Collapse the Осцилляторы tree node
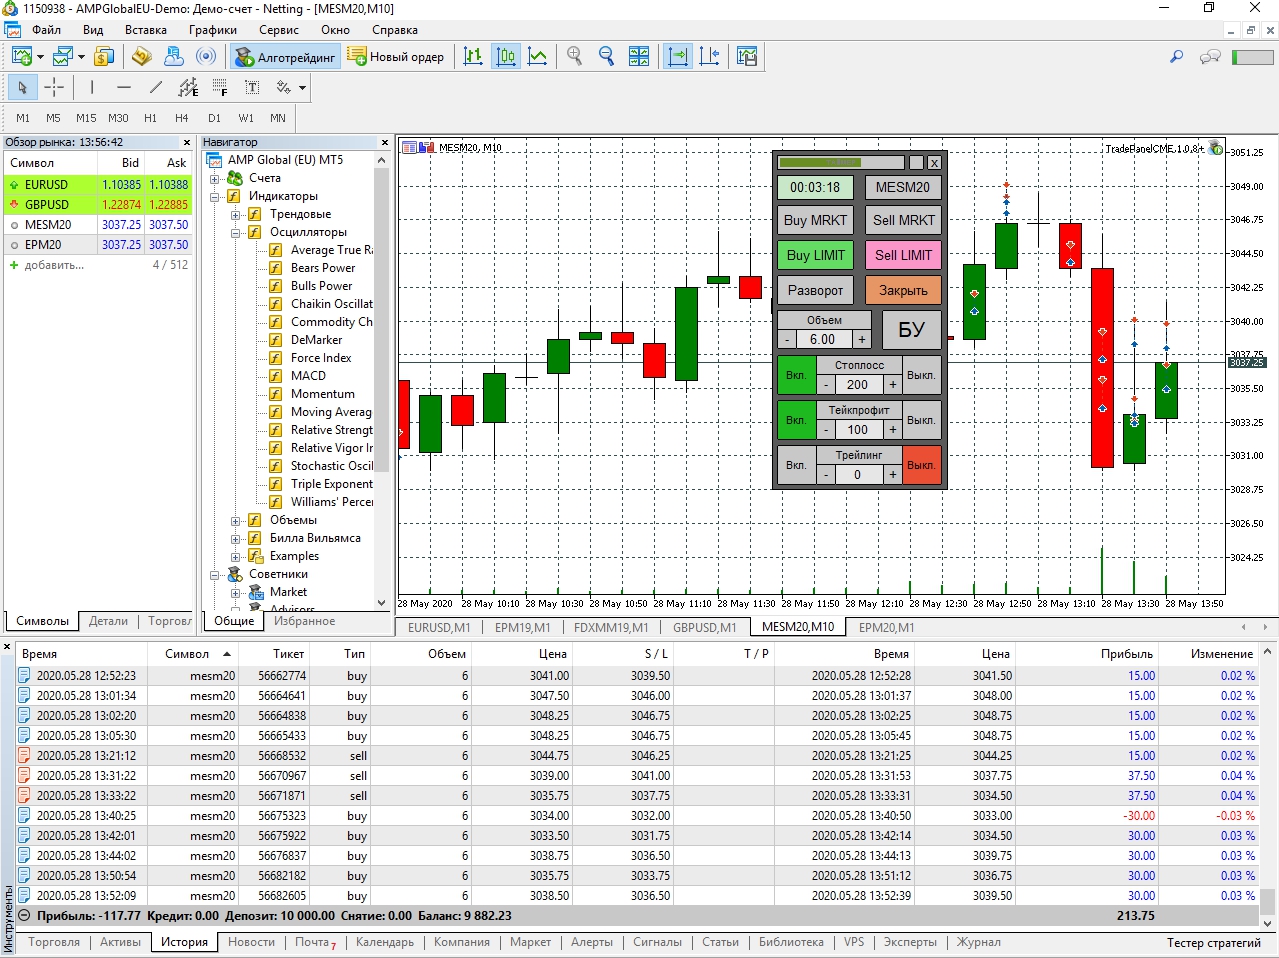The image size is (1279, 958). 235,232
